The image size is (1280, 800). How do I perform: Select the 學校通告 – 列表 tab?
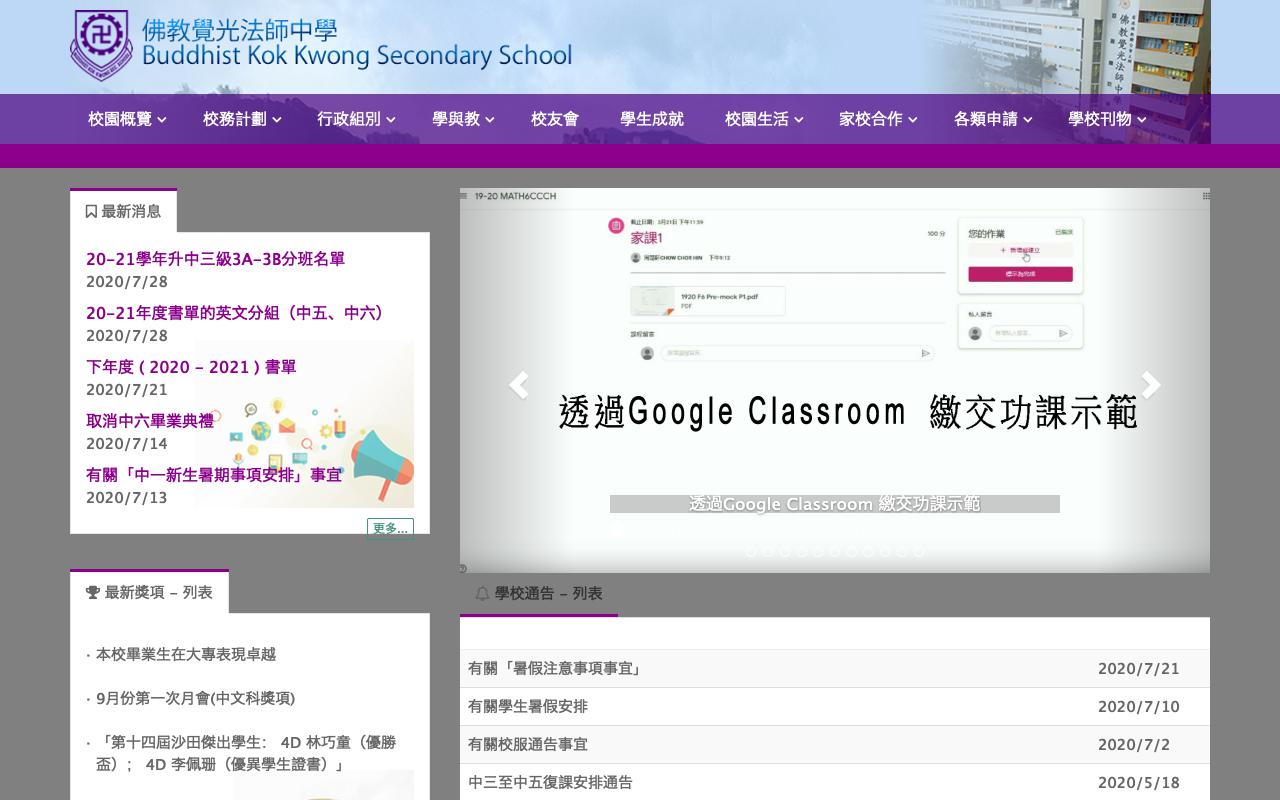click(x=539, y=594)
